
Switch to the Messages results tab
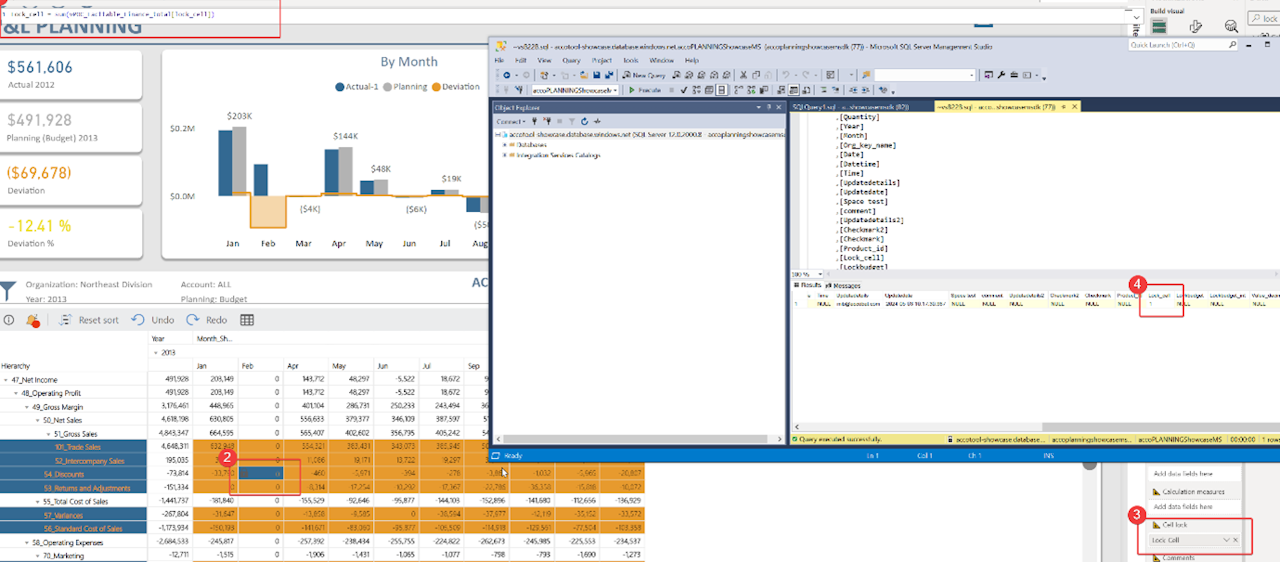[841, 286]
